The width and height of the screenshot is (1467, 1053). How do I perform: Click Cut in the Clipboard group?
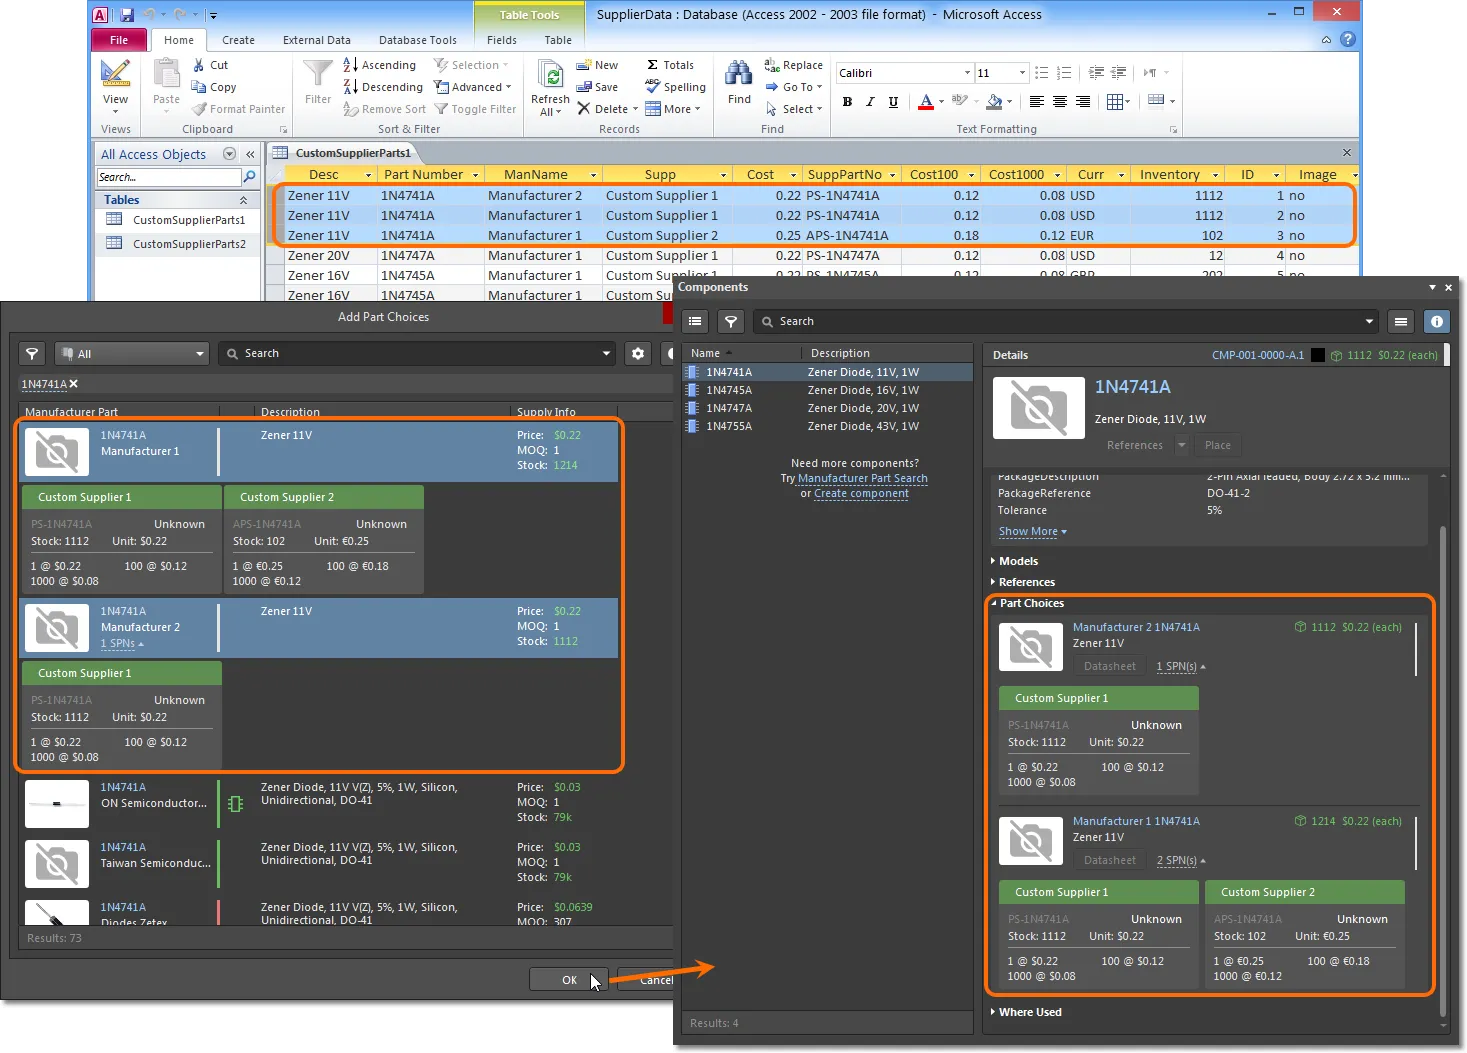click(x=210, y=65)
